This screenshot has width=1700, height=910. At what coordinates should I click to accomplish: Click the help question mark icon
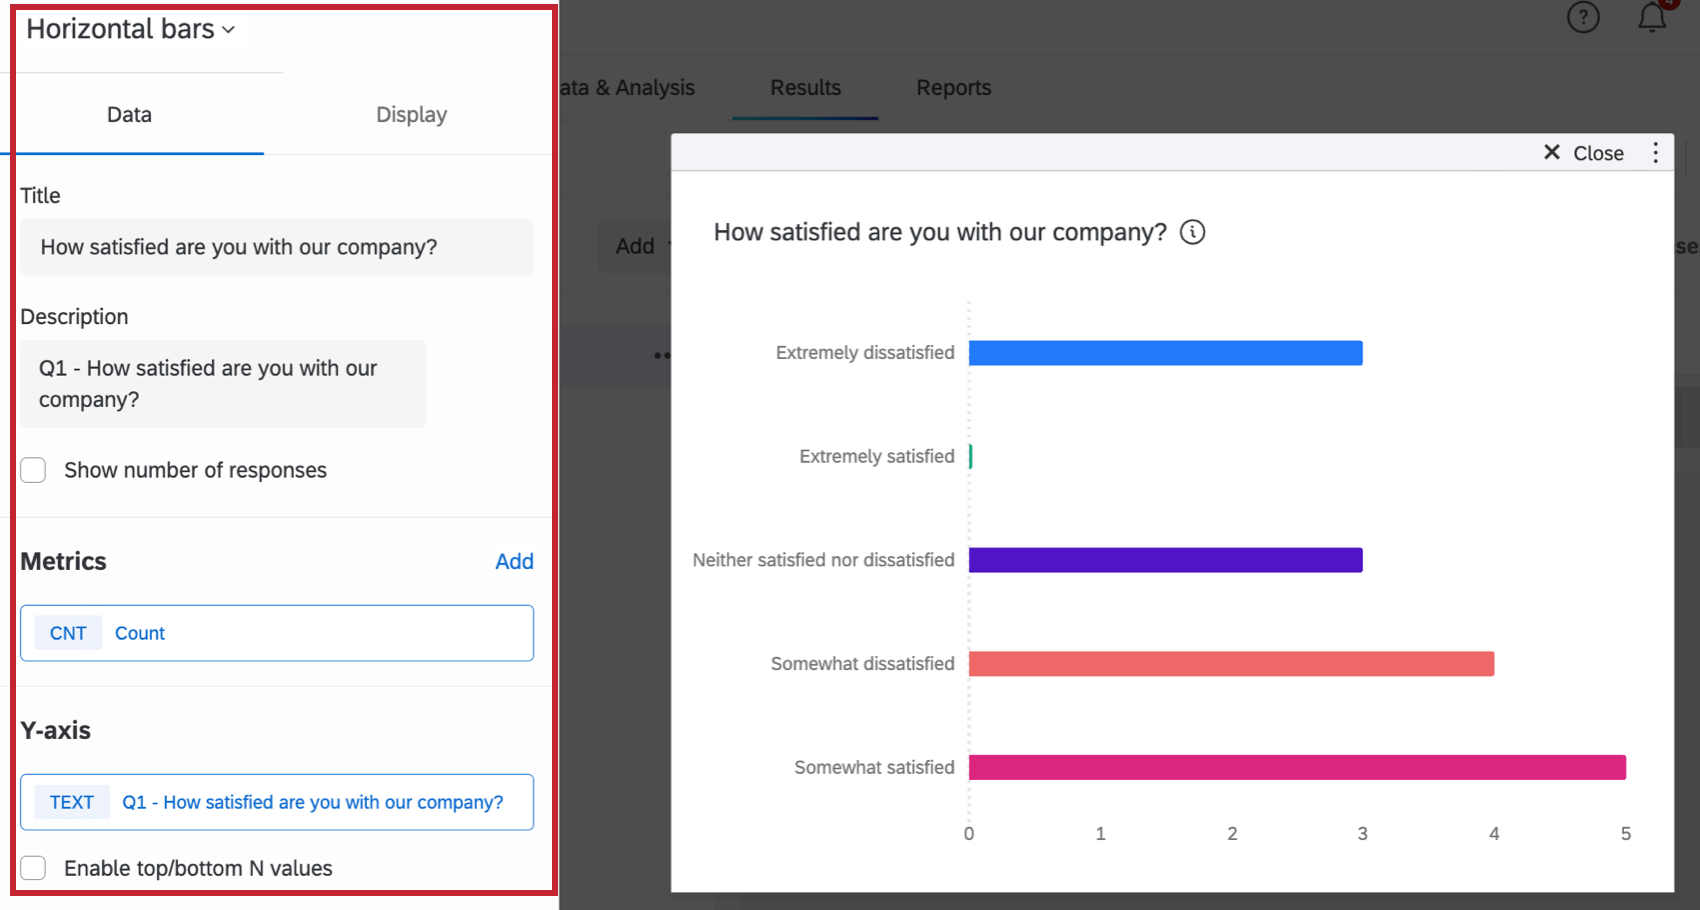[x=1583, y=17]
